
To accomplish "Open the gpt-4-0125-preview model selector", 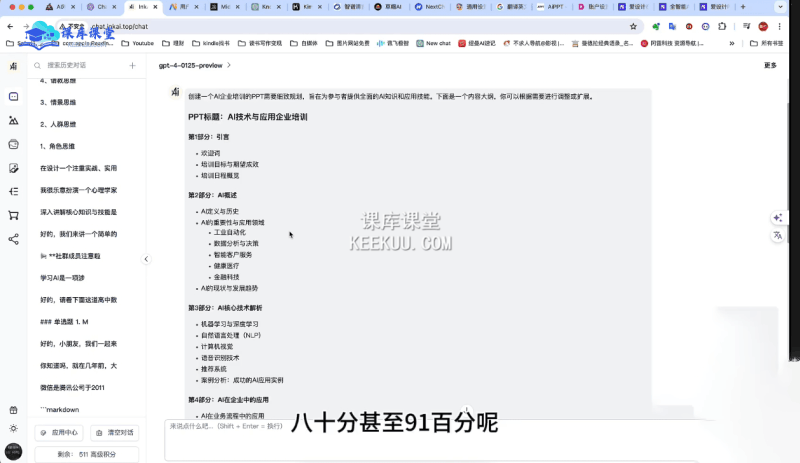I will coord(194,65).
